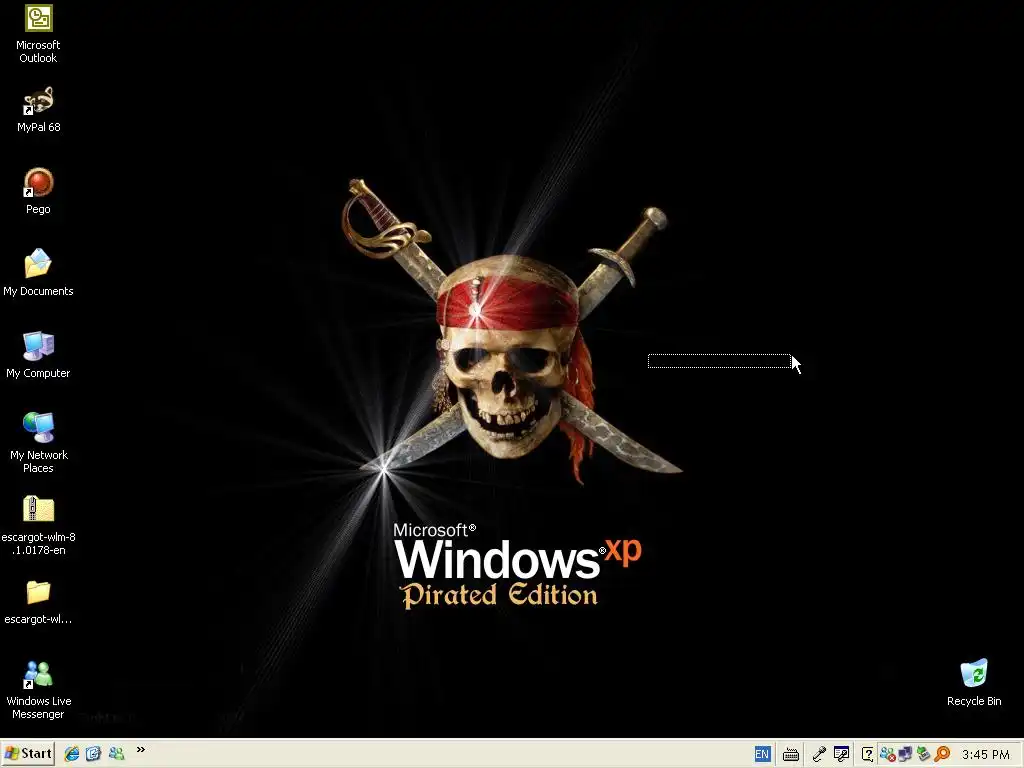Click the language bar microphone icon
The height and width of the screenshot is (768, 1024).
coord(819,754)
